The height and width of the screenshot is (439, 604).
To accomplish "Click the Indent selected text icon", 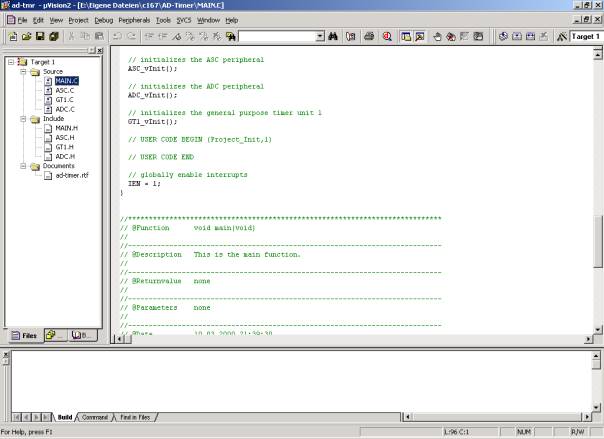I will (149, 37).
